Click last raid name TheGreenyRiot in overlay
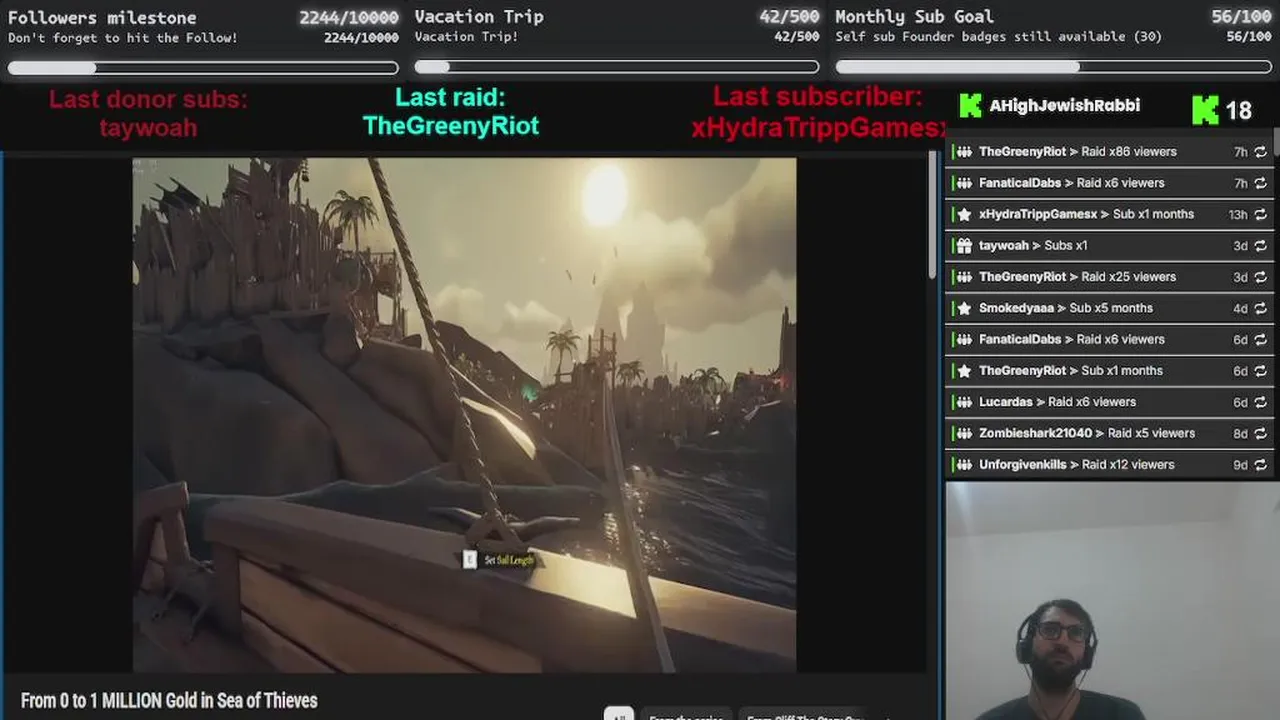Viewport: 1280px width, 720px height. click(450, 125)
